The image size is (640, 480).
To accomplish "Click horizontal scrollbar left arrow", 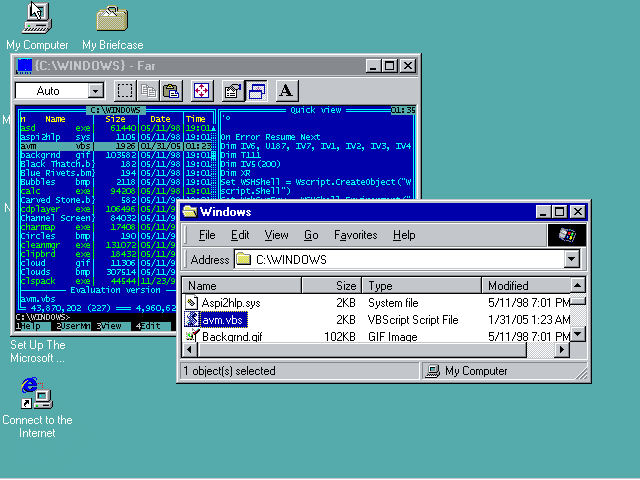I will [189, 350].
